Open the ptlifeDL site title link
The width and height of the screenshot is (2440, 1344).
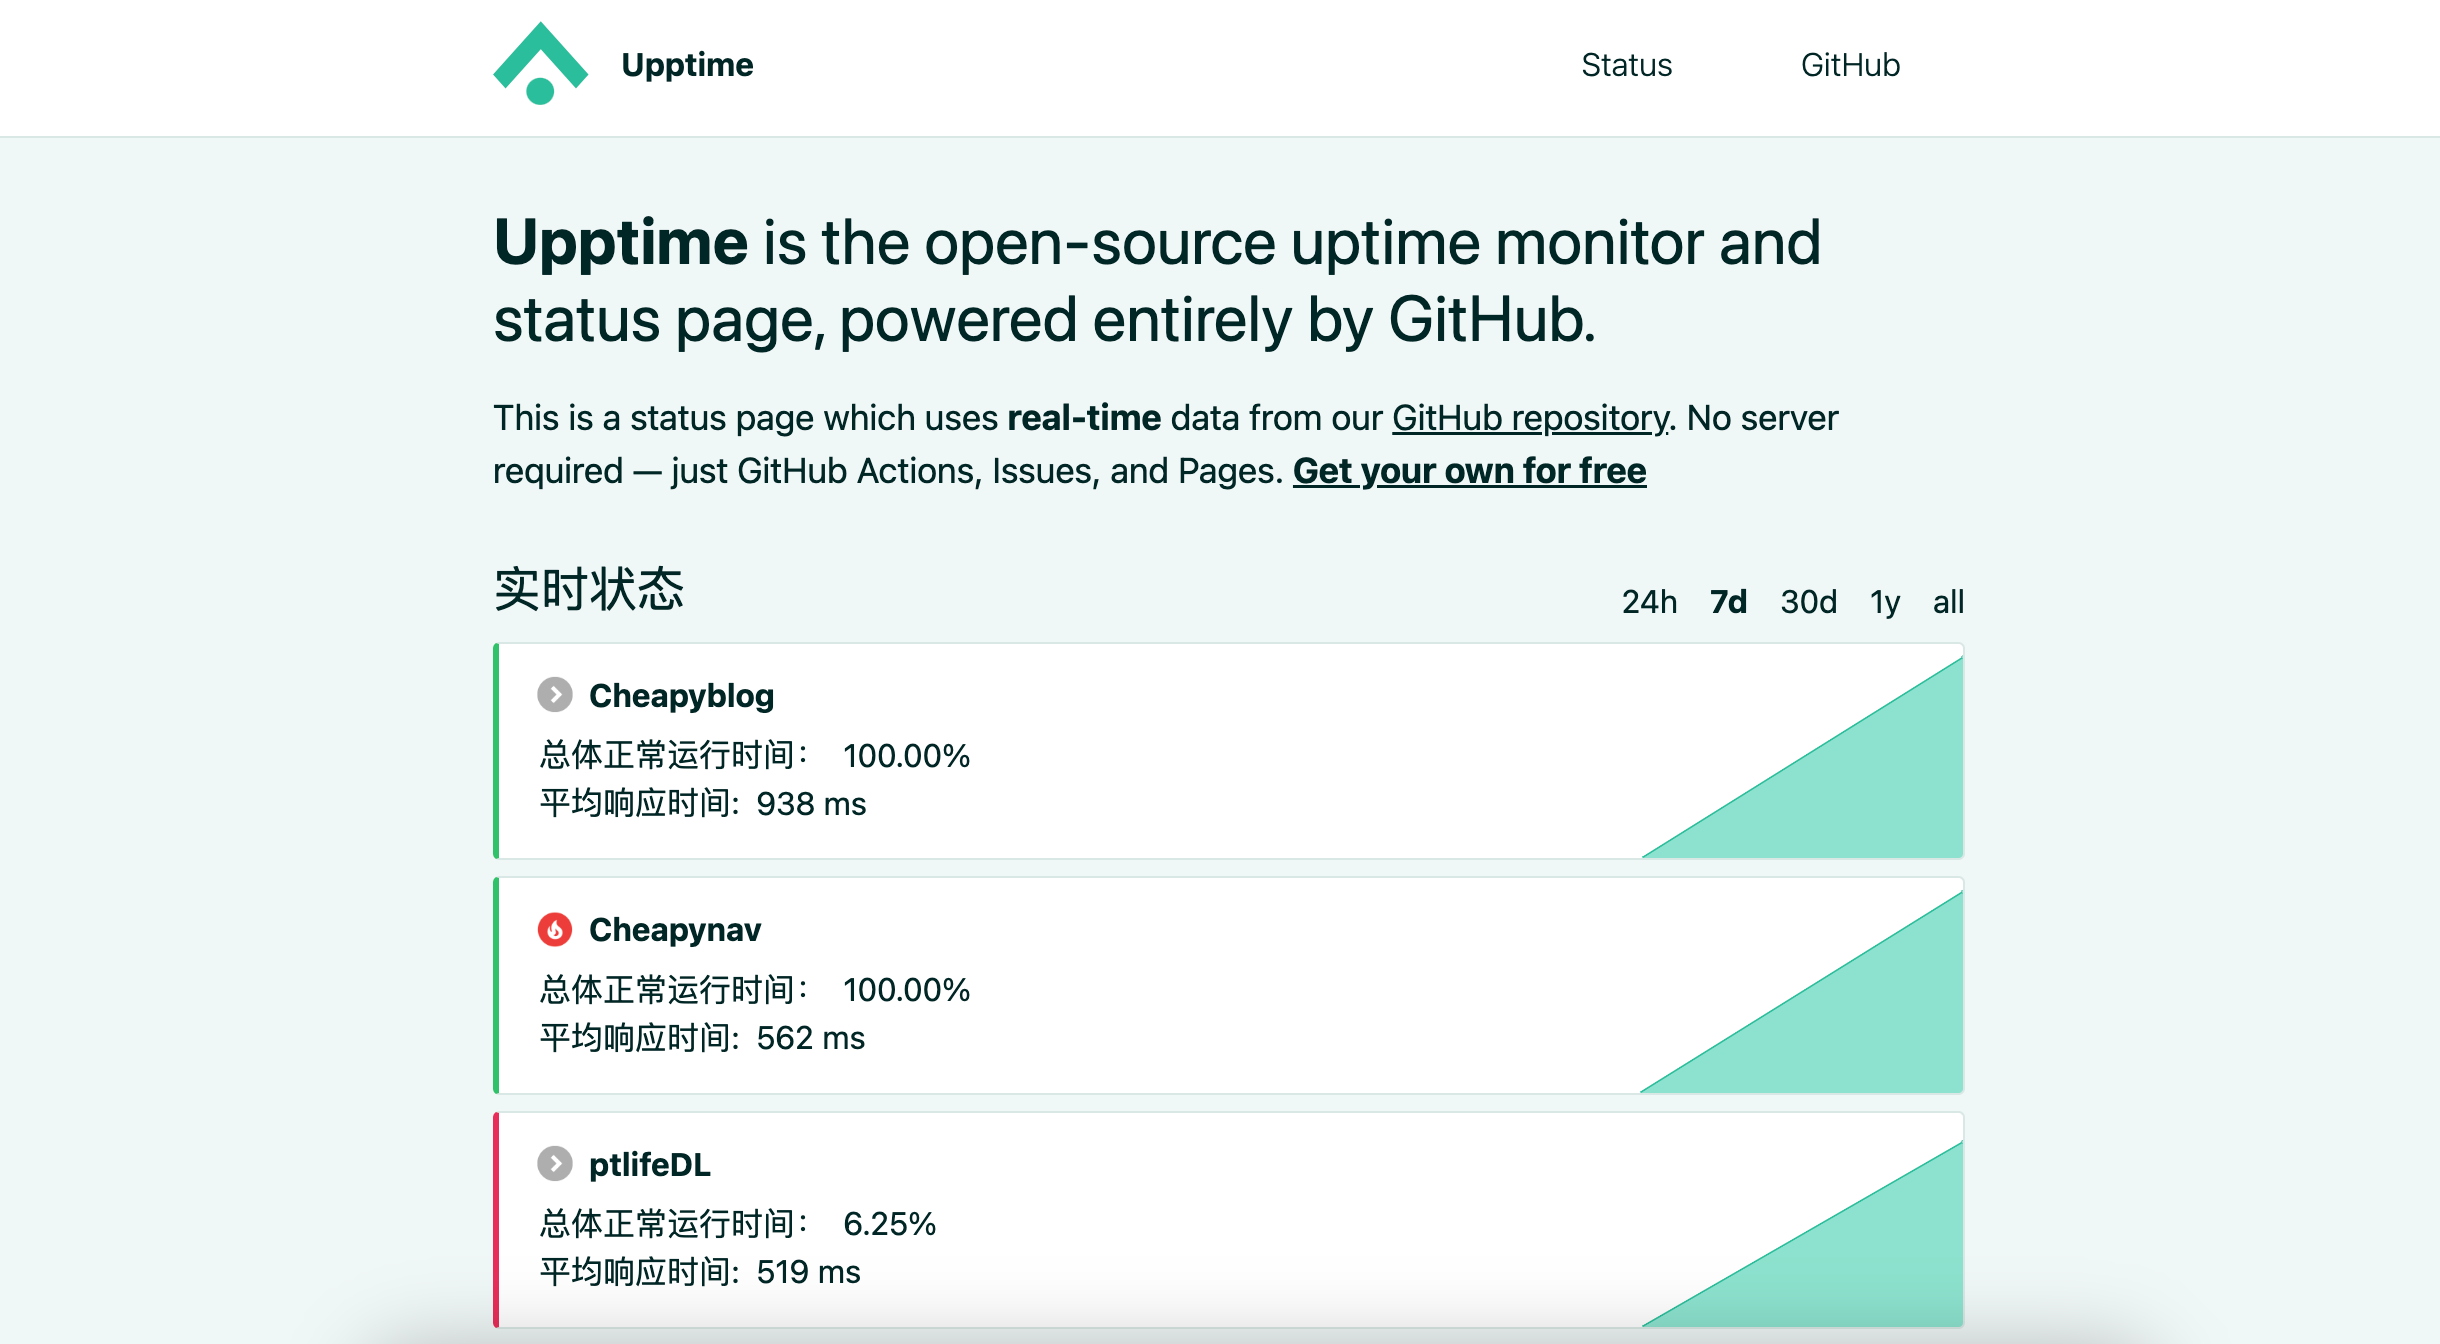click(649, 1164)
